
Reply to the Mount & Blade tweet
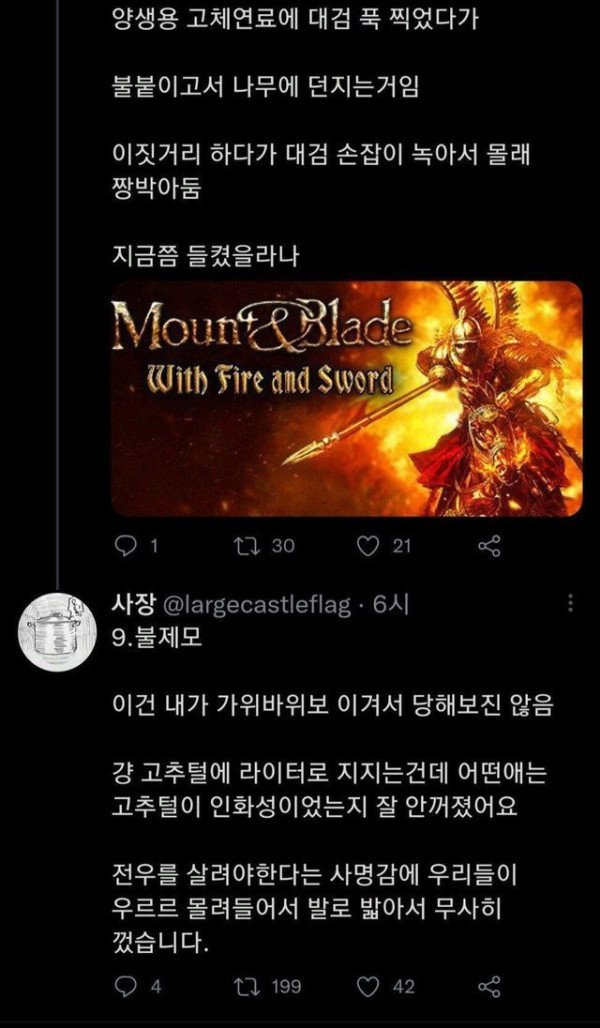tap(124, 546)
